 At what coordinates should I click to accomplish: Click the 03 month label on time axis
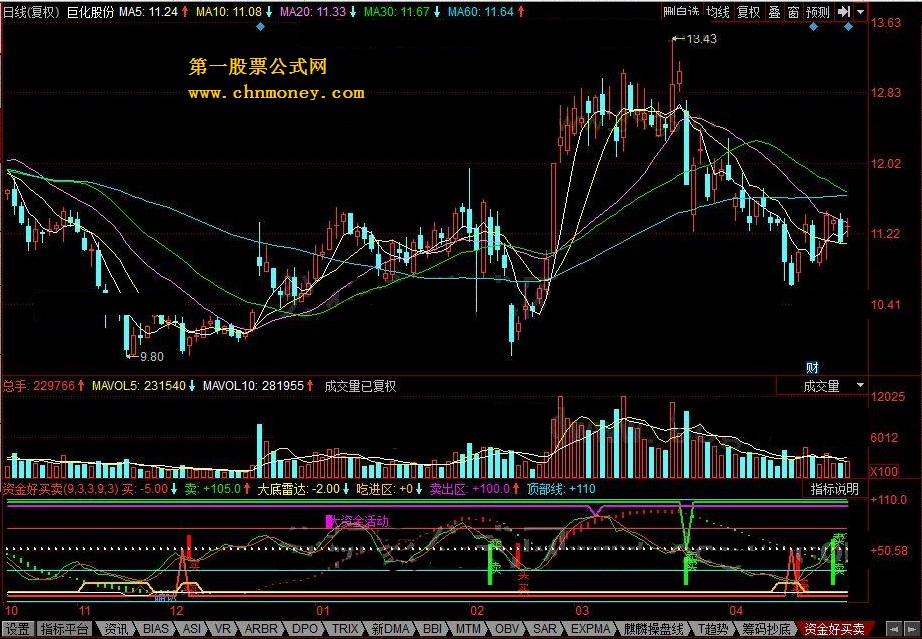[x=582, y=610]
